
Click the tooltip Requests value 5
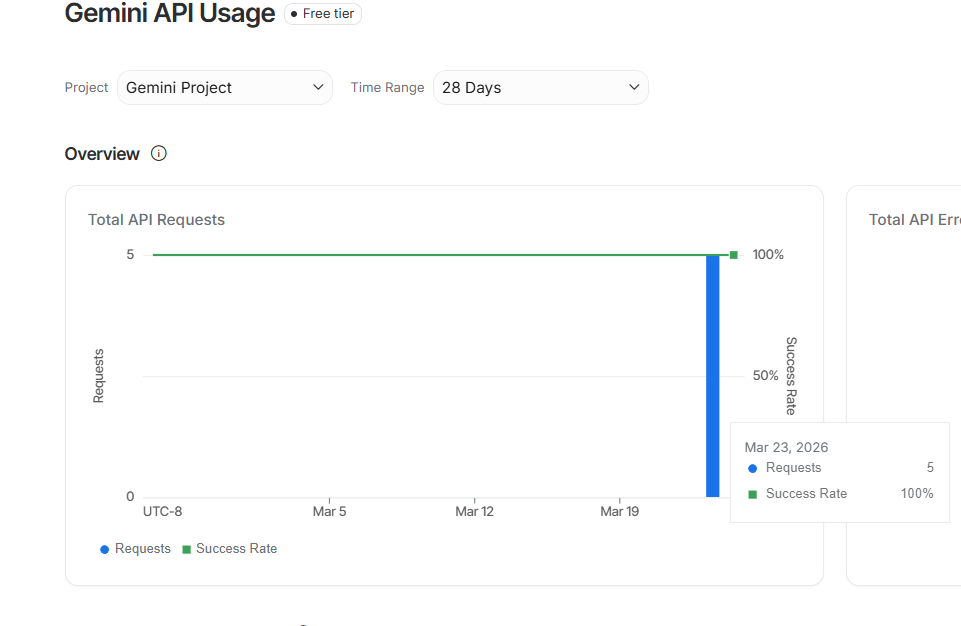[930, 467]
